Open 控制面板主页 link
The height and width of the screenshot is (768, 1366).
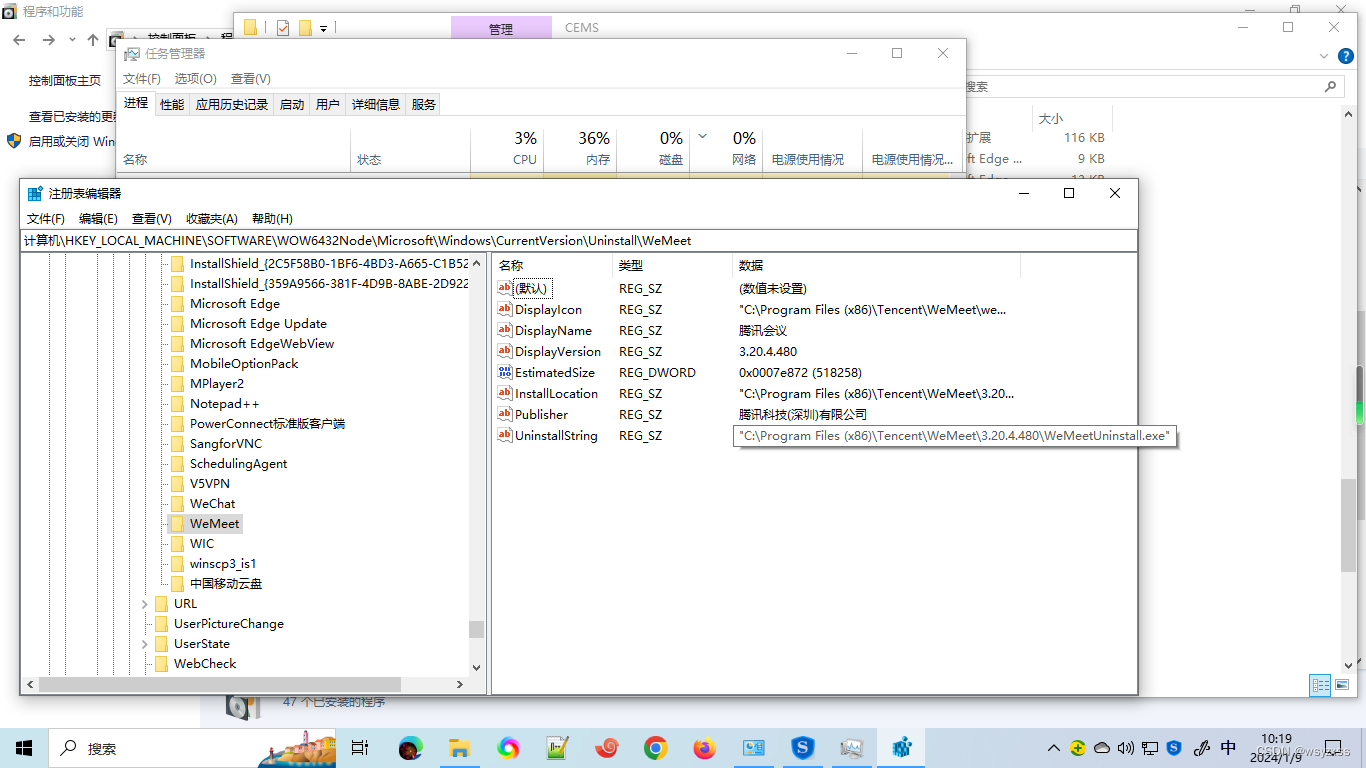coord(65,80)
